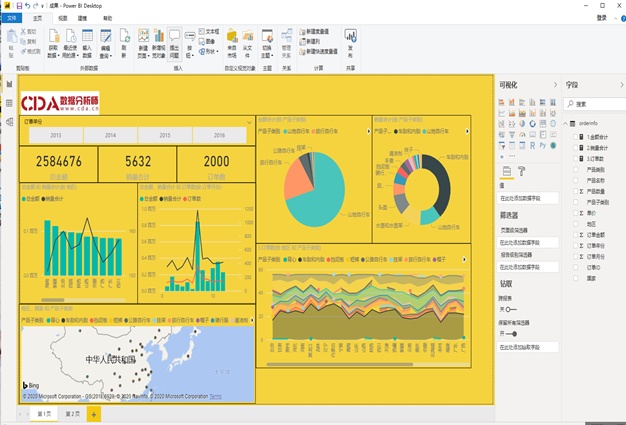Toggle the 跨报表 cross-report switch
626x425 pixels.
click(x=511, y=309)
